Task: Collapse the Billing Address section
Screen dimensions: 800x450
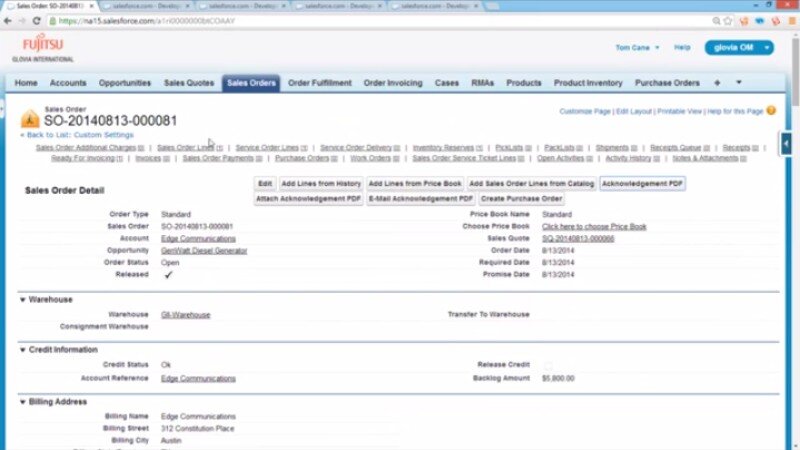Action: pos(23,402)
